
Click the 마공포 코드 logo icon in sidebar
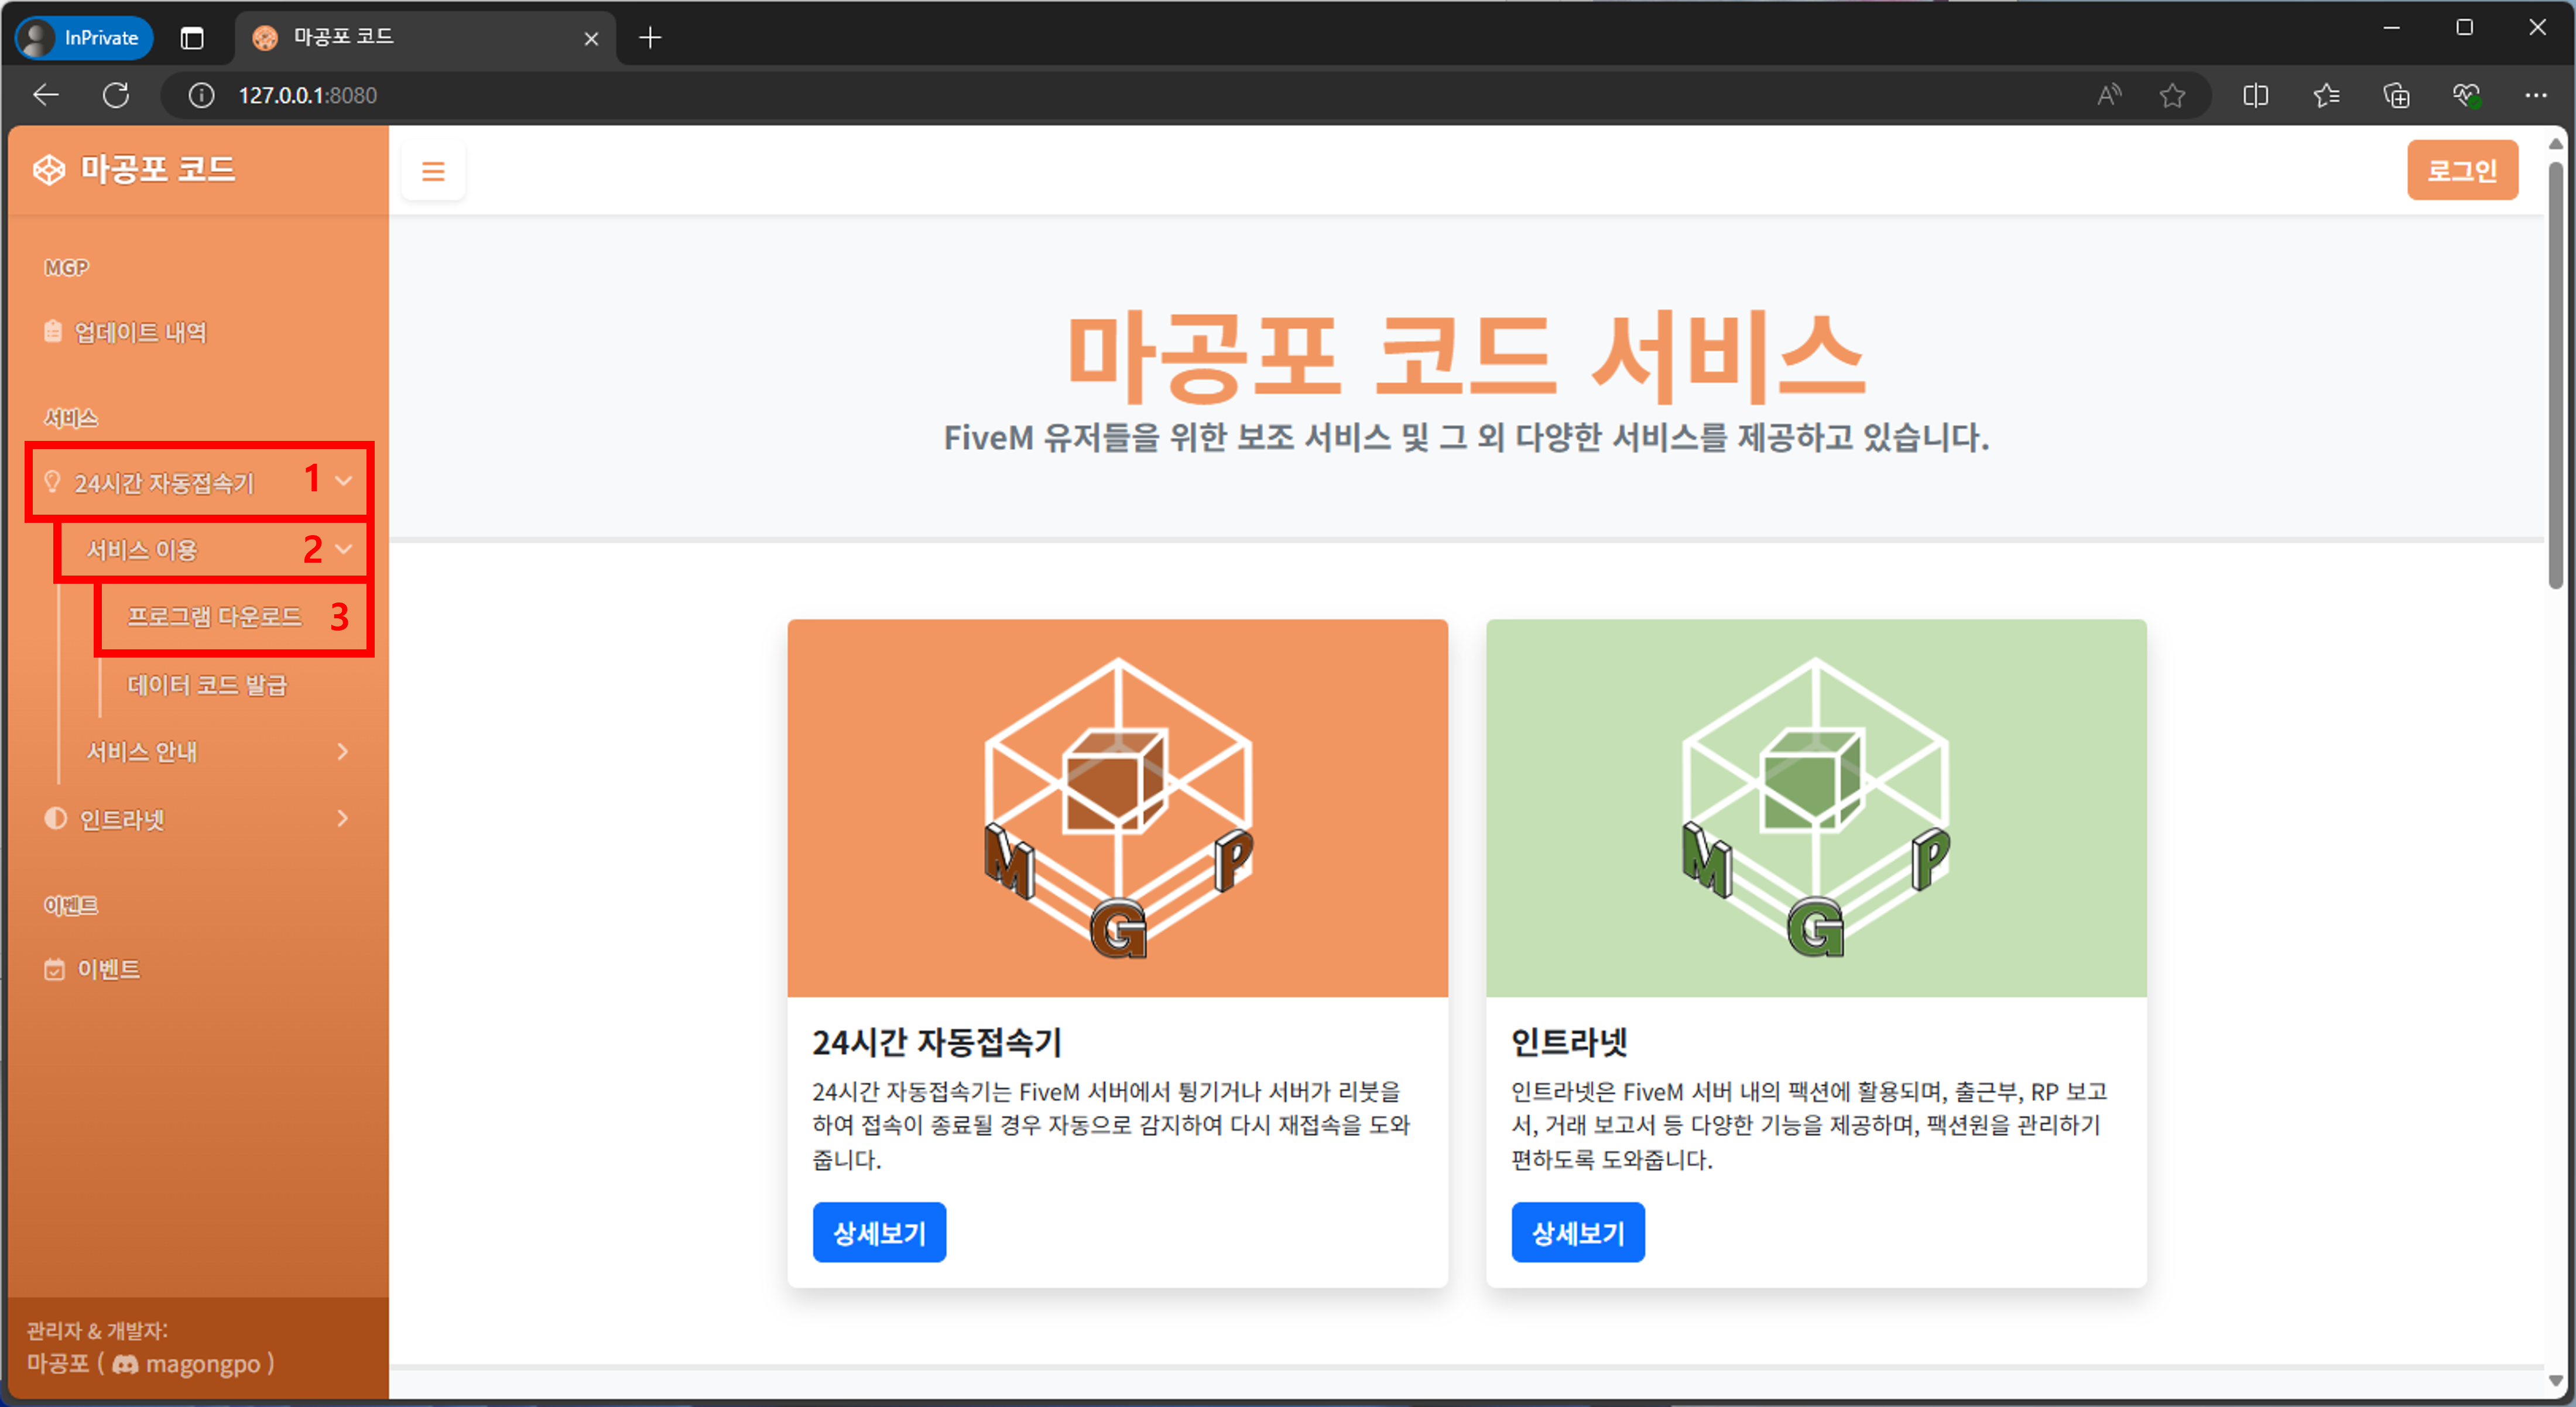click(49, 170)
